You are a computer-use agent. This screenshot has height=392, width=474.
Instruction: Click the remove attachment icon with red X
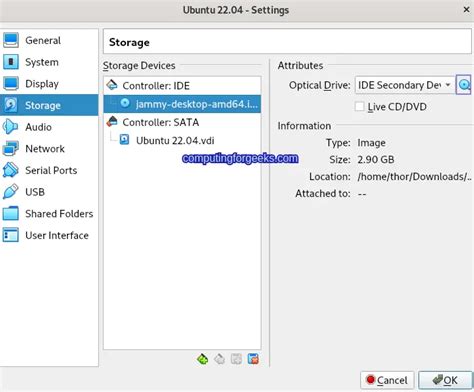(253, 359)
